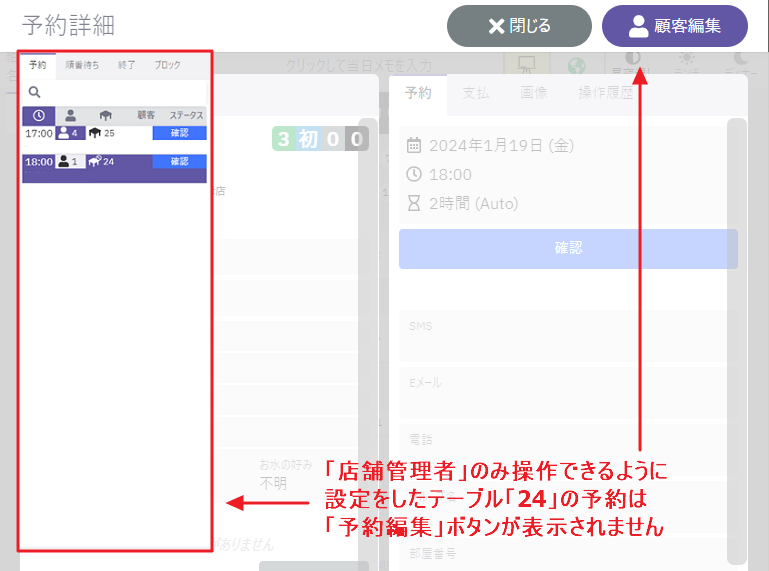
Task: Open the 画像 images tab
Action: [534, 93]
